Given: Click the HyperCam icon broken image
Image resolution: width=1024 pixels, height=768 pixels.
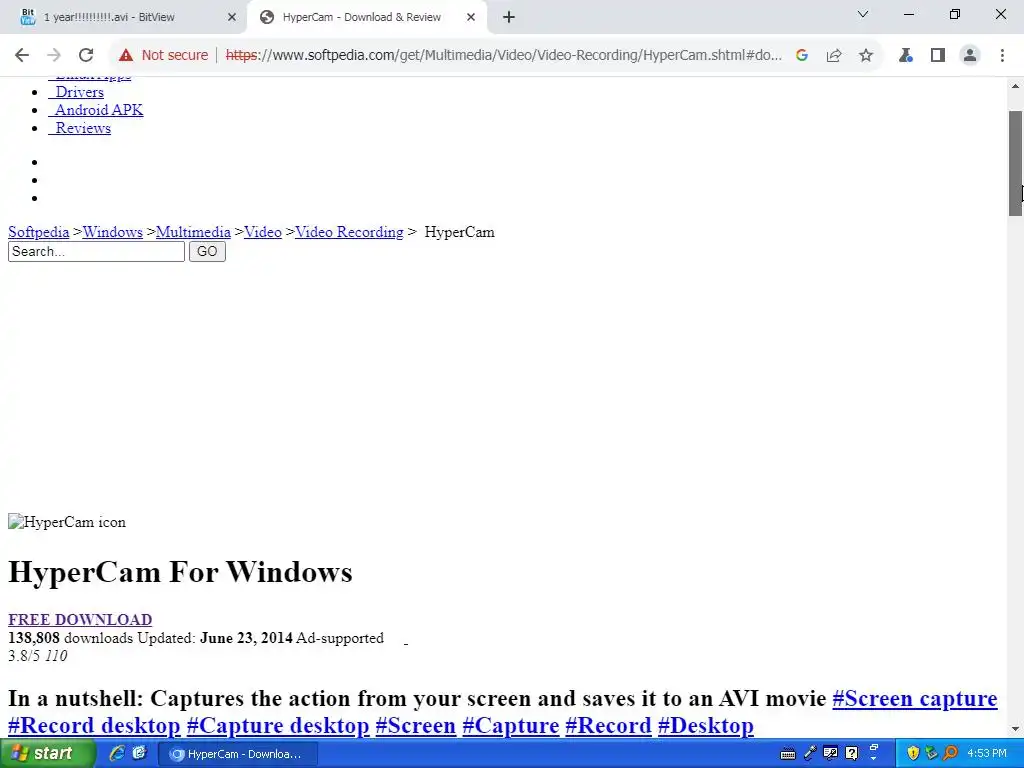Looking at the screenshot, I should (67, 522).
